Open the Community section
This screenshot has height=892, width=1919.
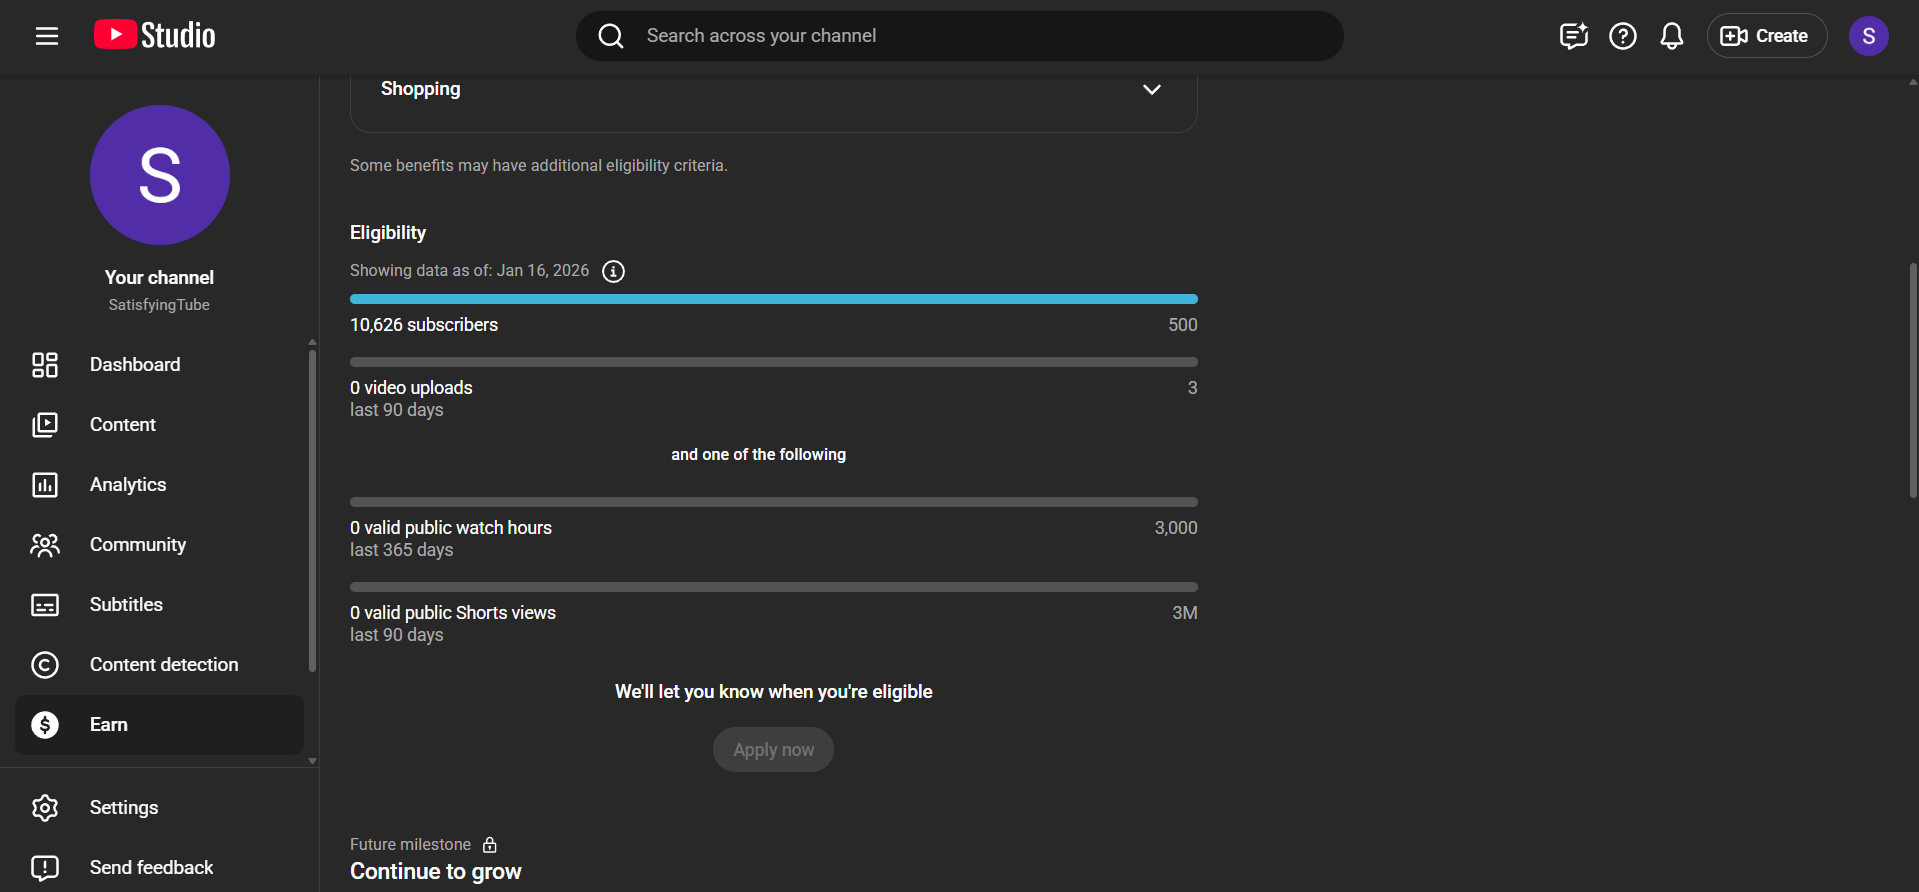pos(138,545)
